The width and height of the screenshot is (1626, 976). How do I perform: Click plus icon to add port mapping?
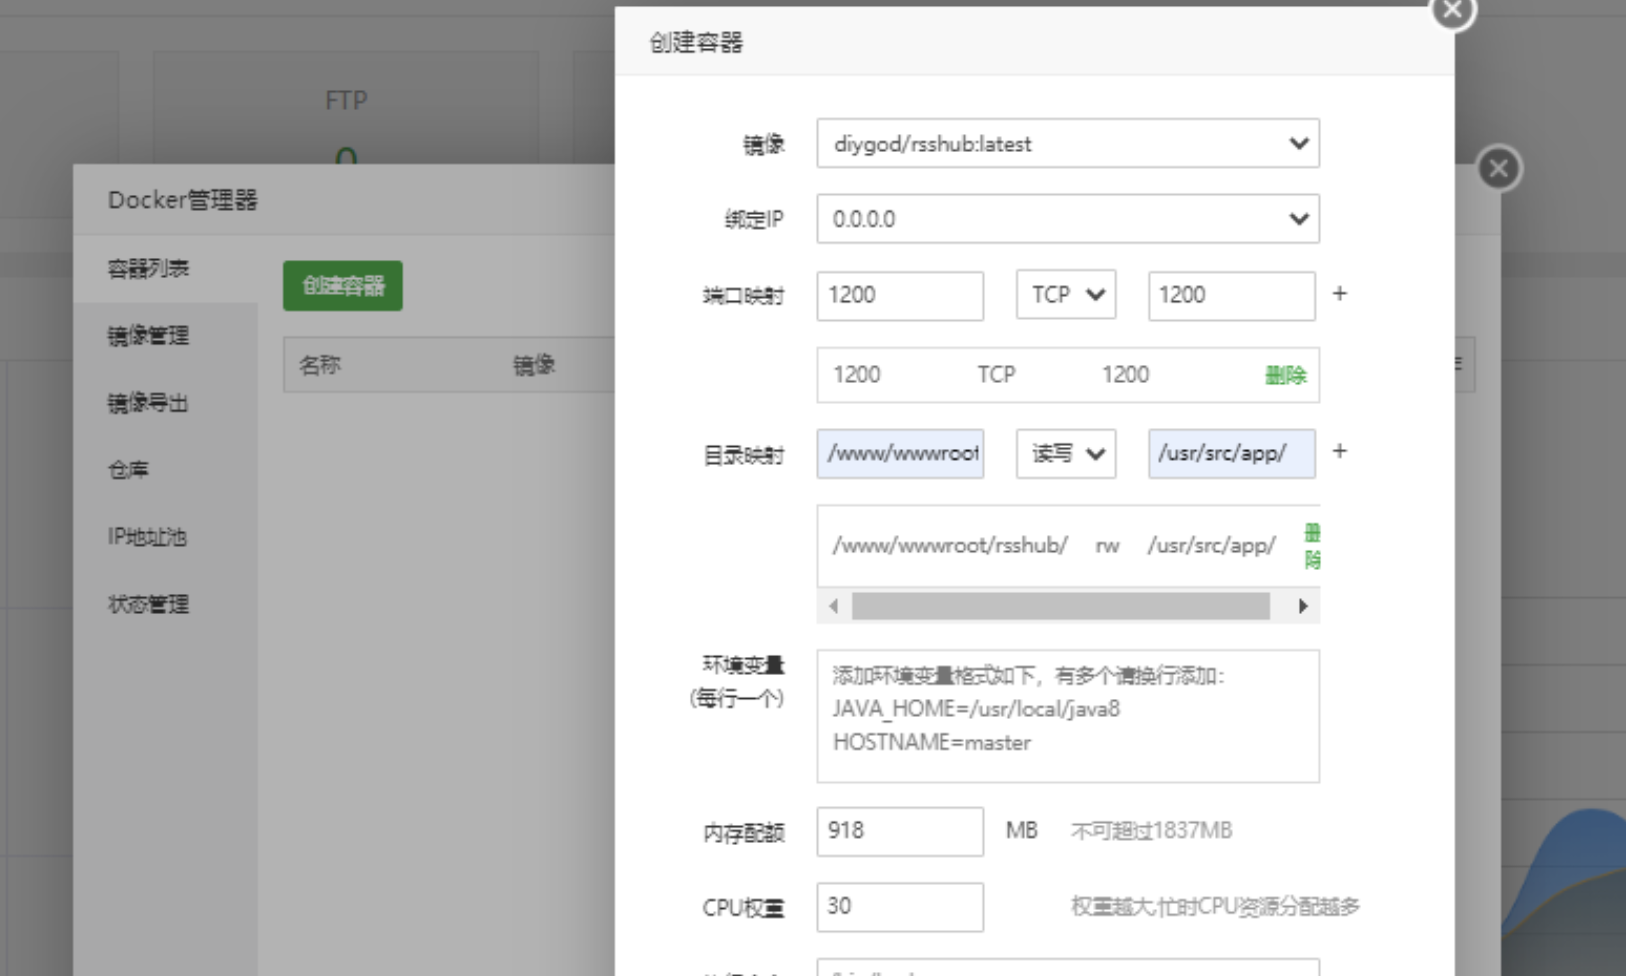click(1339, 294)
